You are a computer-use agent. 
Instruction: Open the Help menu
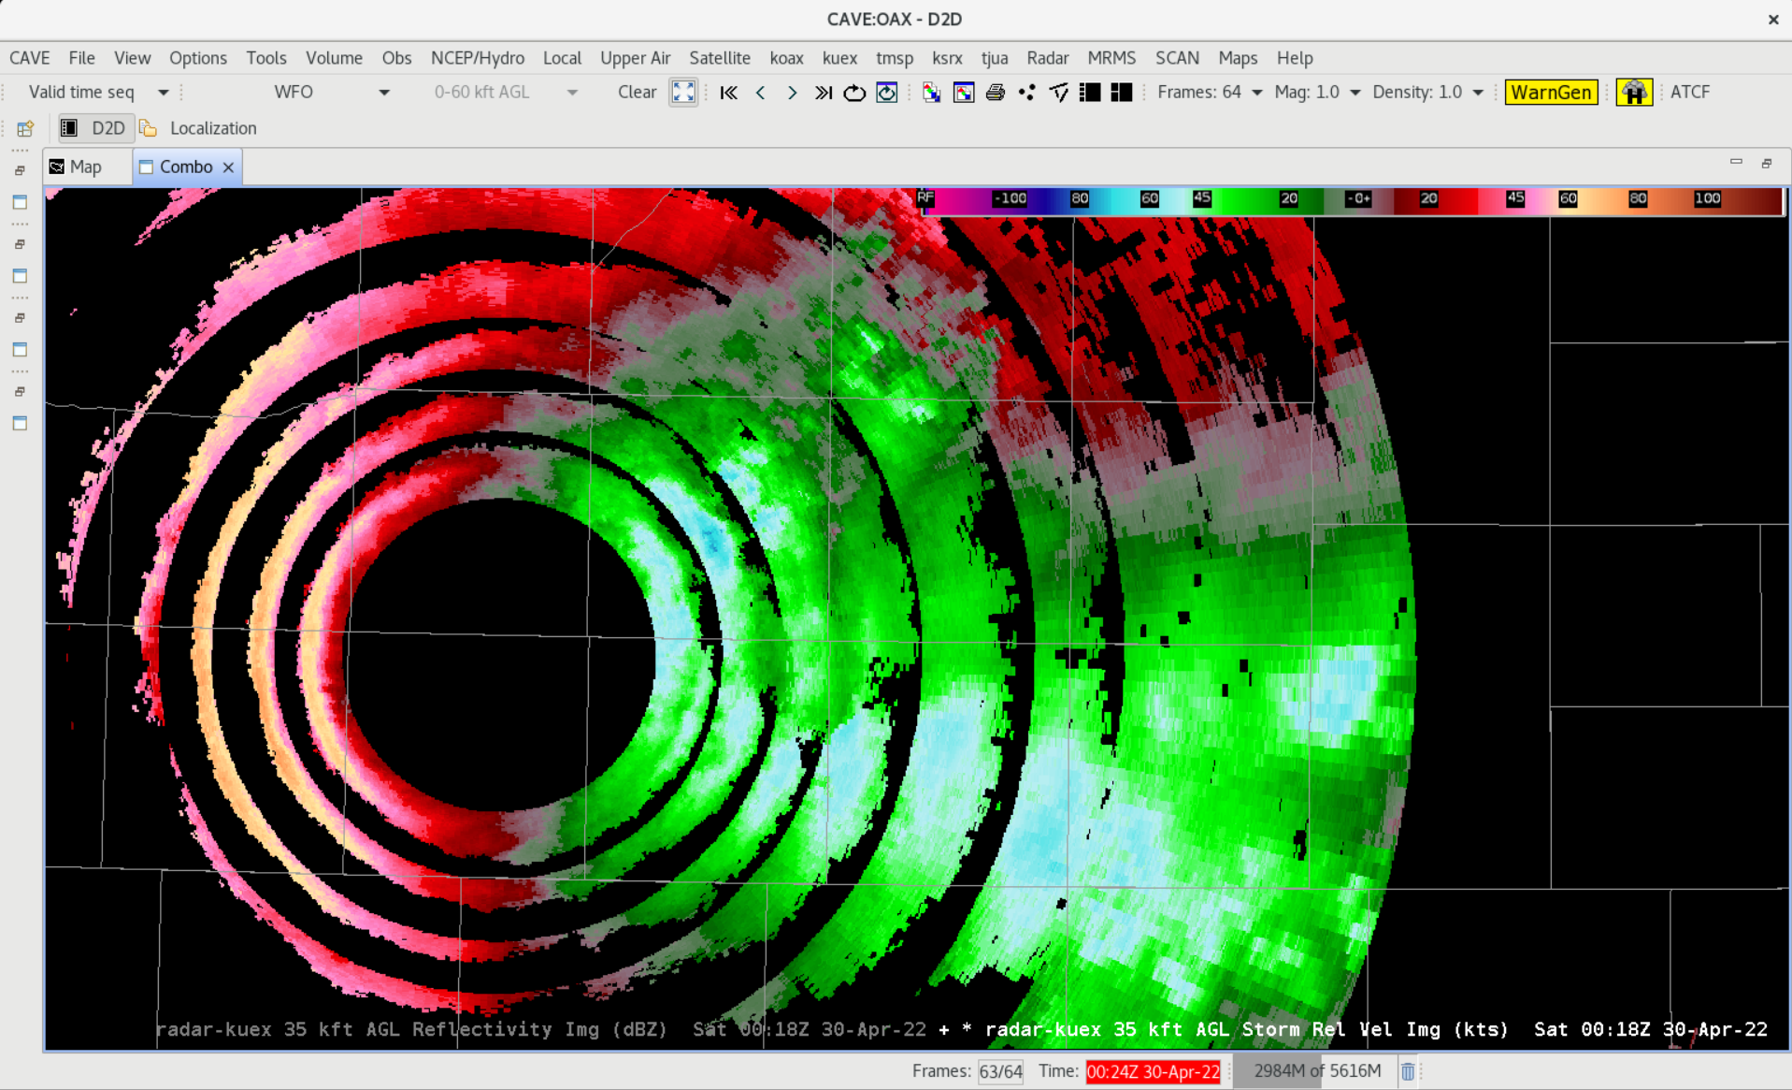click(x=1294, y=58)
